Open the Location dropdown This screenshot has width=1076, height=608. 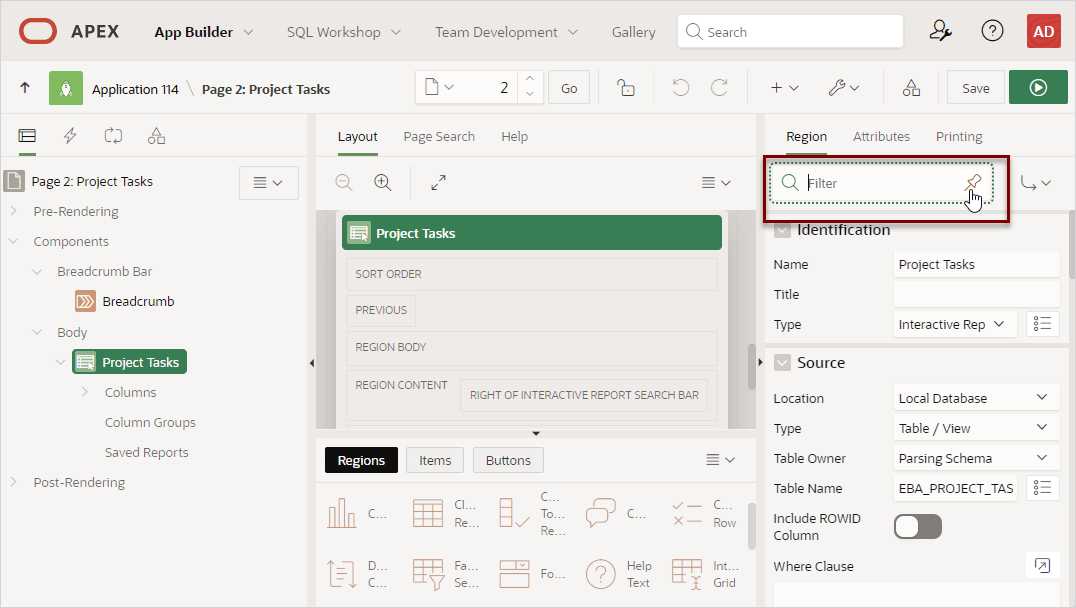[x=975, y=398]
